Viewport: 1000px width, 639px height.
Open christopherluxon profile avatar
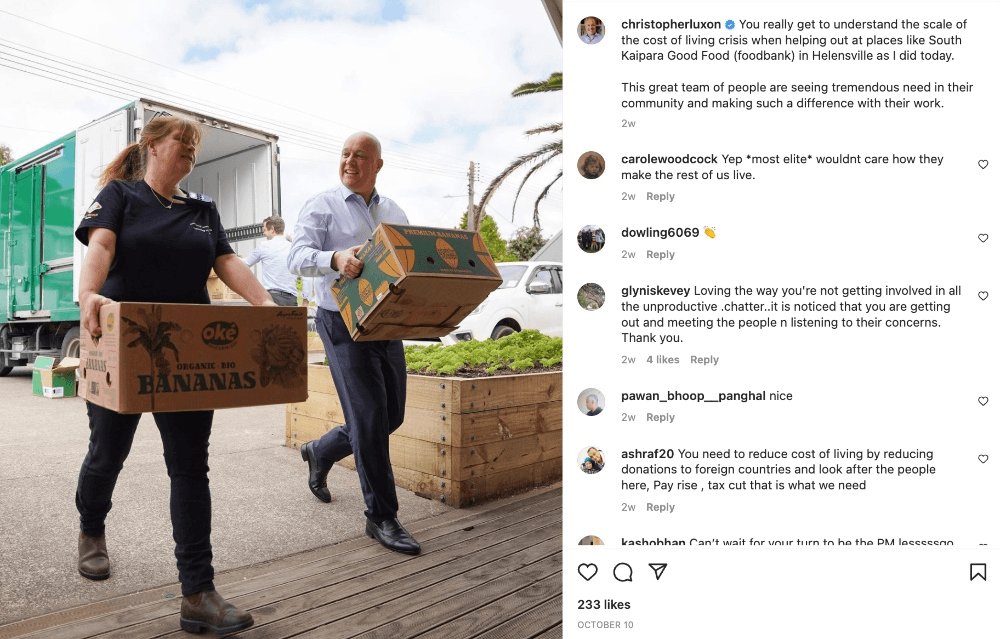tap(591, 30)
